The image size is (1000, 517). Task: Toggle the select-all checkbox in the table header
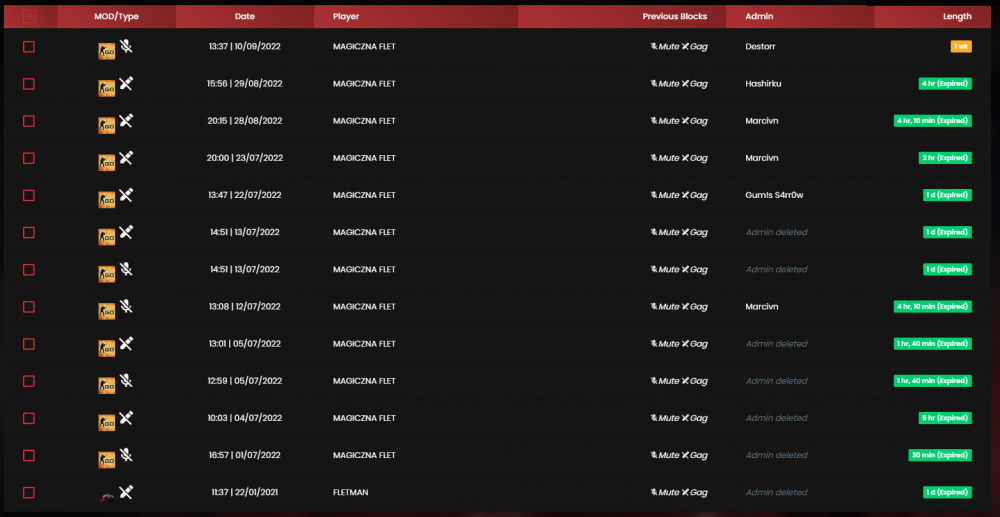pos(29,17)
